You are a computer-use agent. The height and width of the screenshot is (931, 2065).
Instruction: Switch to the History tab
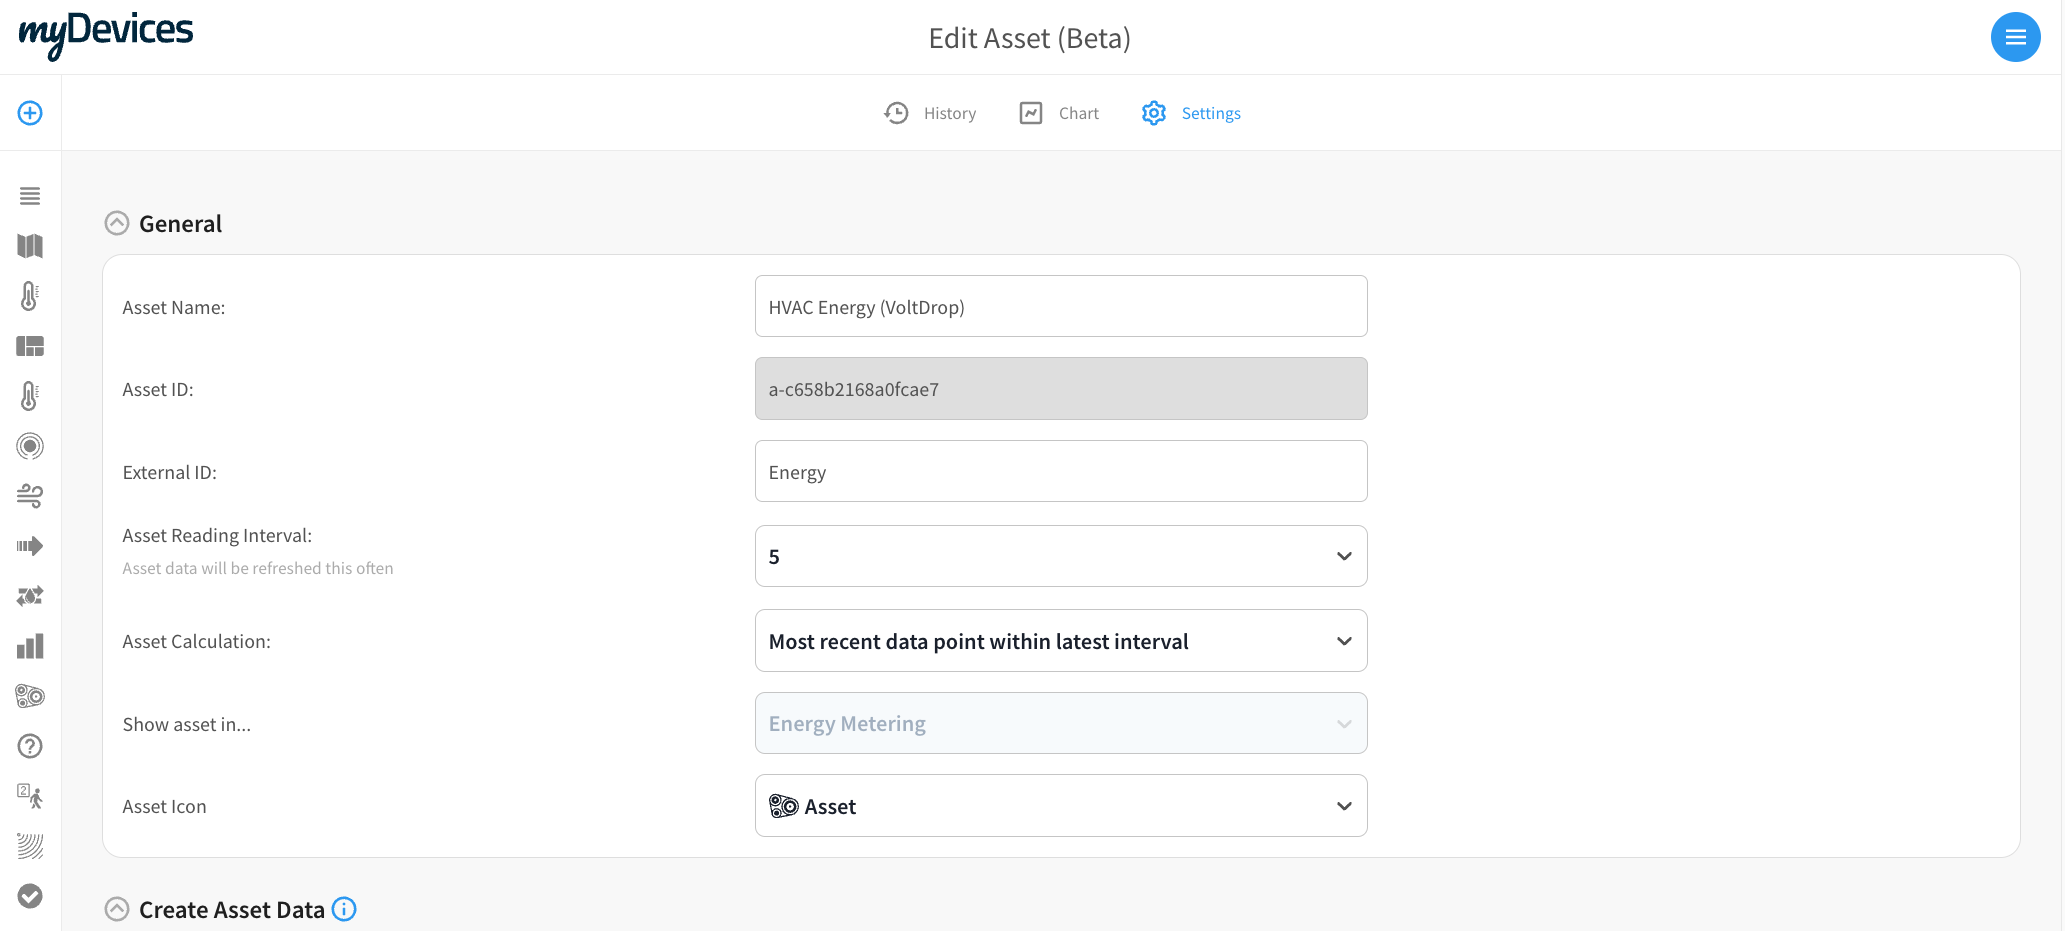[930, 113]
